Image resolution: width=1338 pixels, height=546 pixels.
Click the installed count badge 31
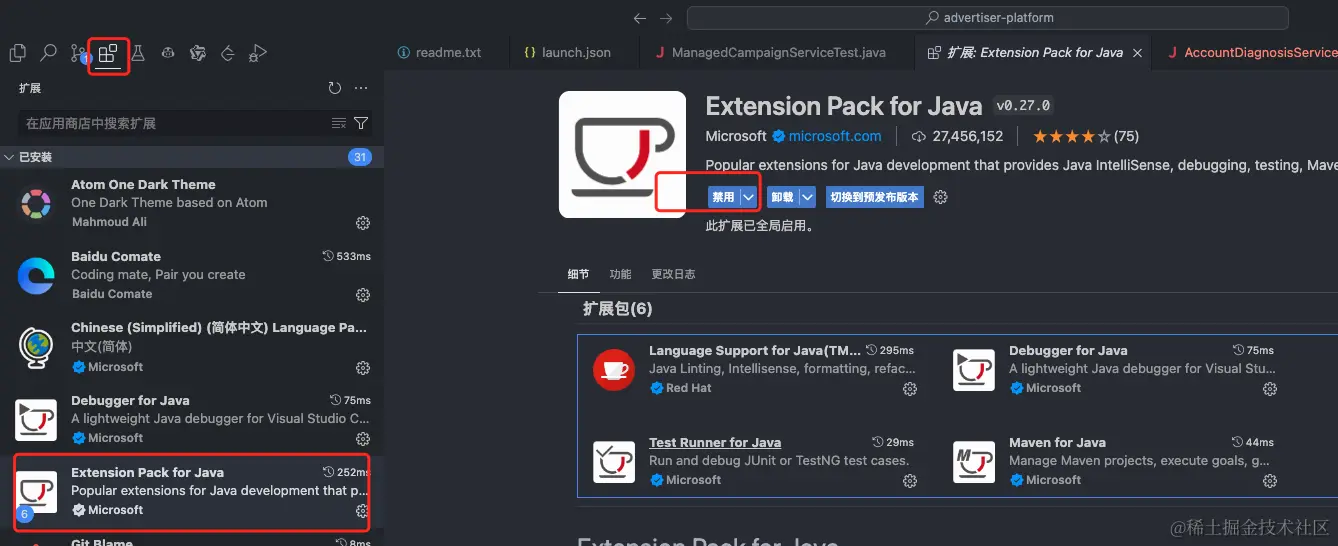360,157
